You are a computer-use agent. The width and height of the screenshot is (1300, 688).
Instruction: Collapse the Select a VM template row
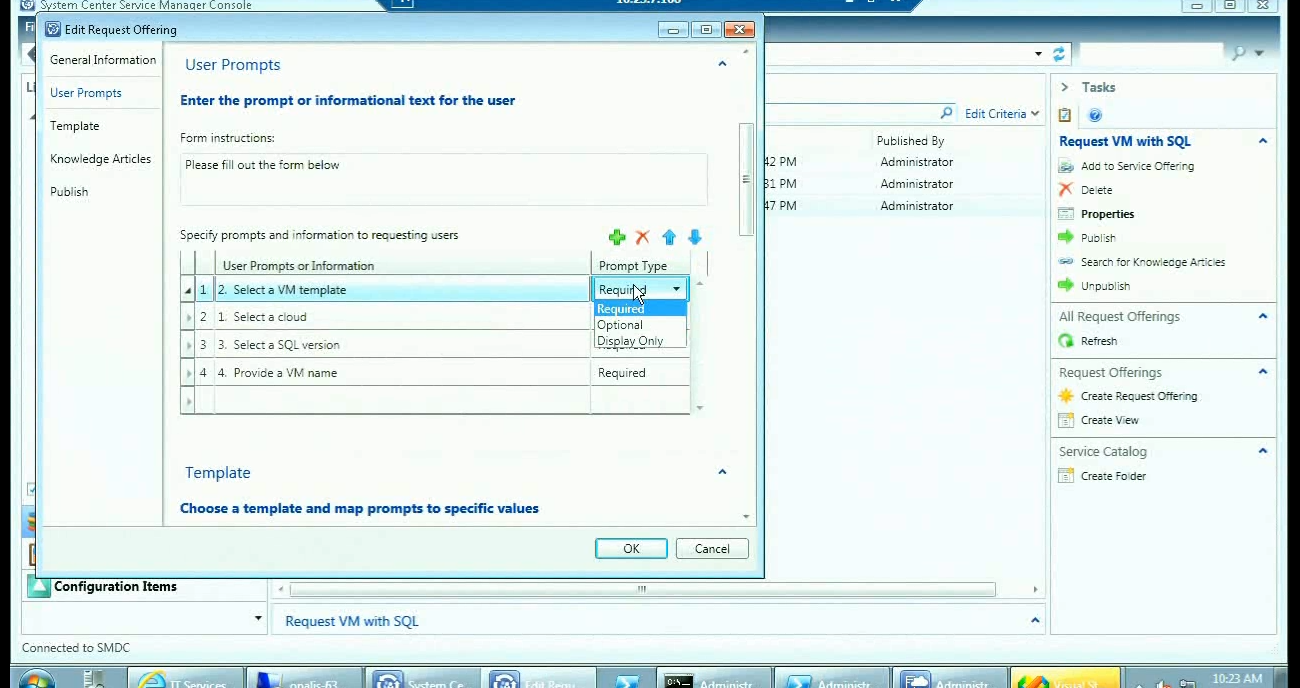coord(188,290)
